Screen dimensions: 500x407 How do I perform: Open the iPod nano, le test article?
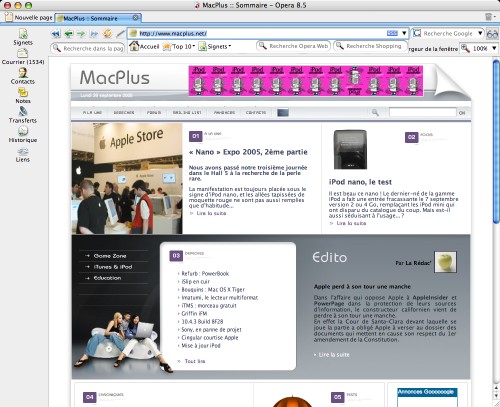(360, 182)
